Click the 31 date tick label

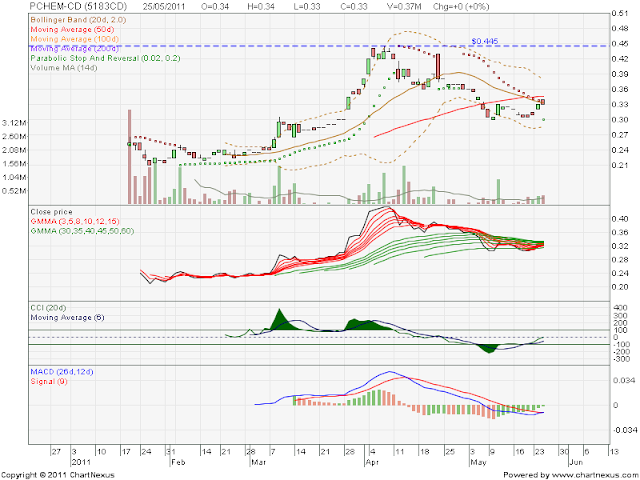171,452
